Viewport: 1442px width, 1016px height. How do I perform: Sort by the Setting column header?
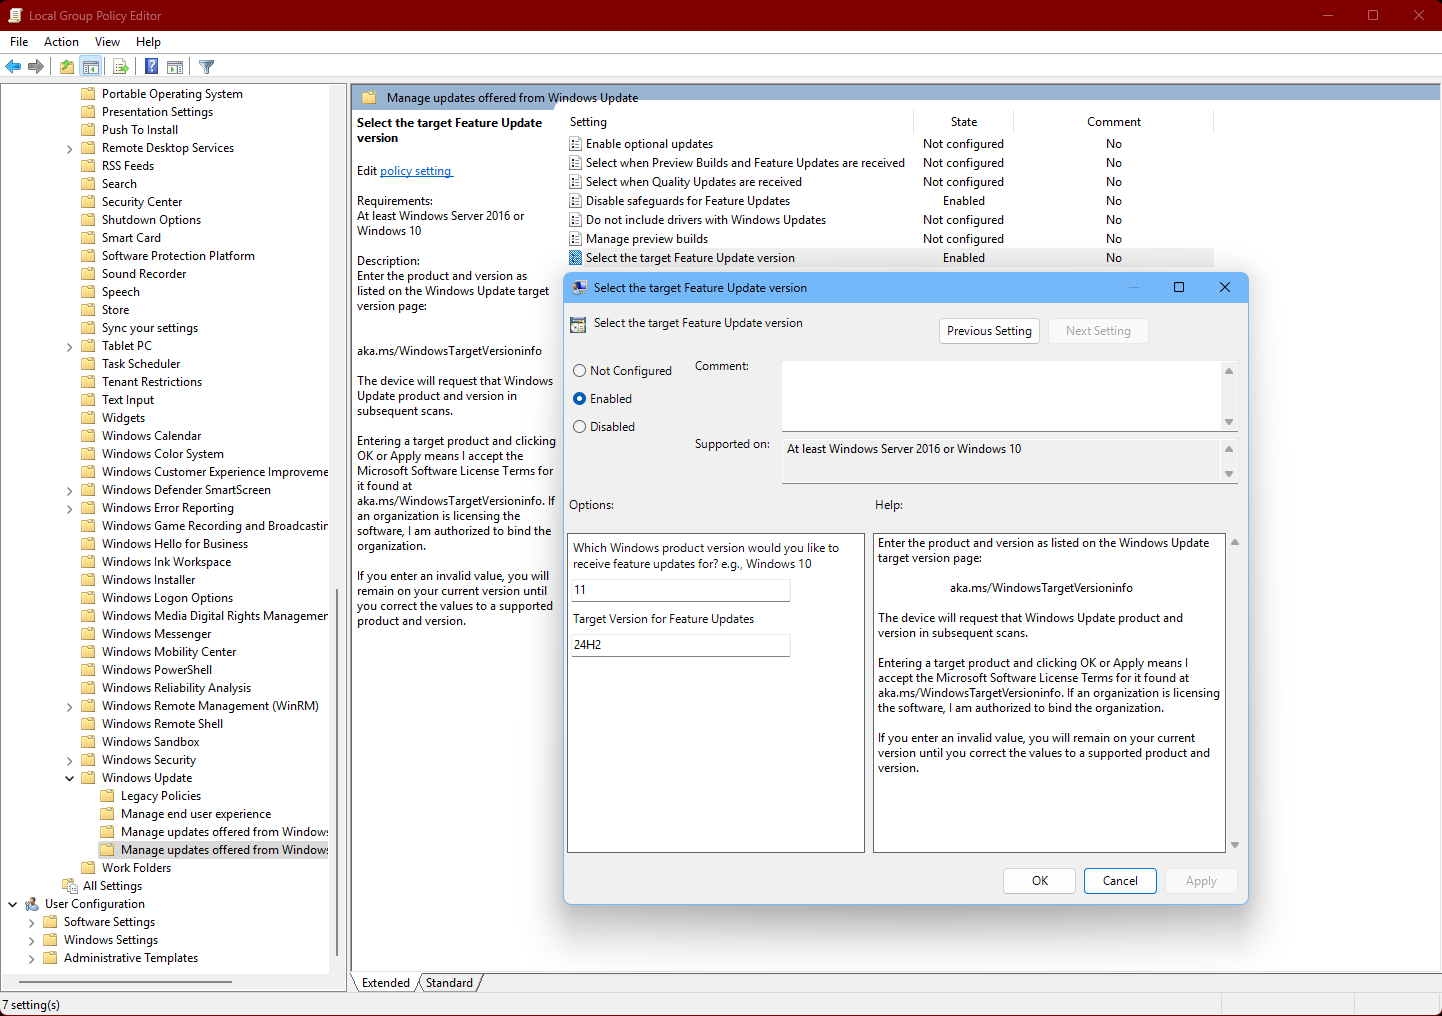pos(740,122)
